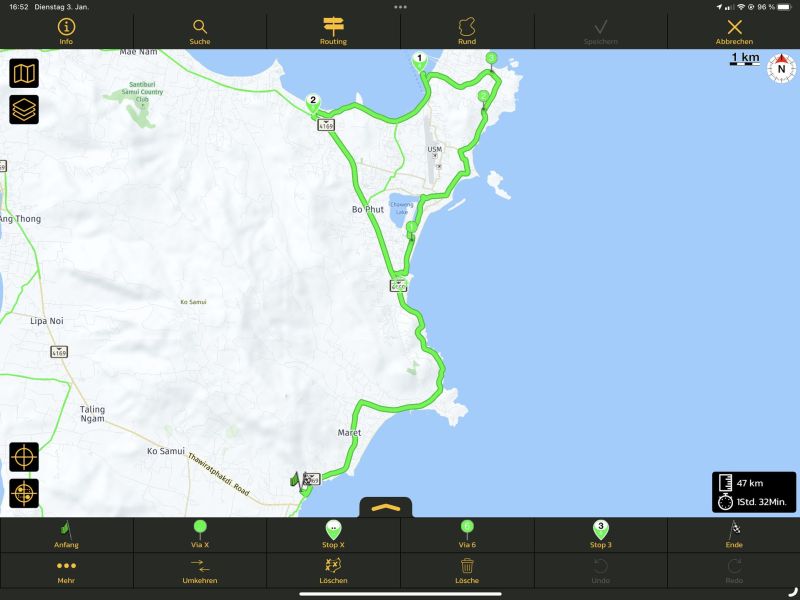This screenshot has height=600, width=800.
Task: Expand the bottom panel chevron handle
Action: tap(385, 507)
